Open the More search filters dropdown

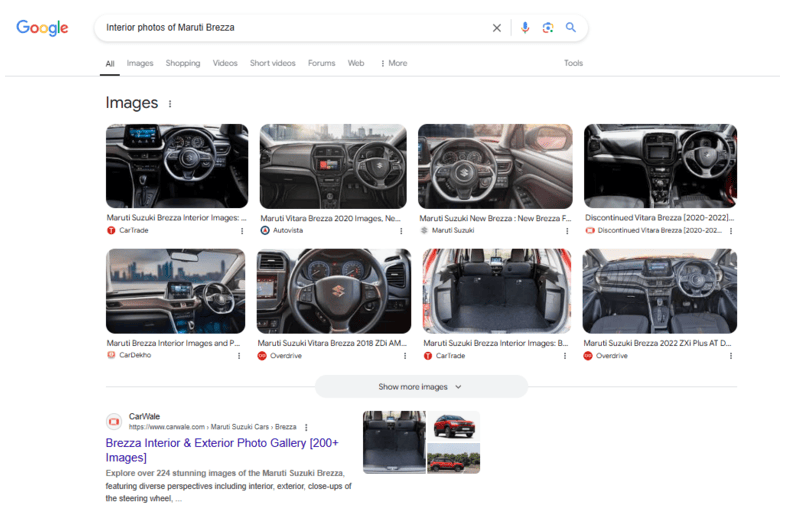pos(393,63)
